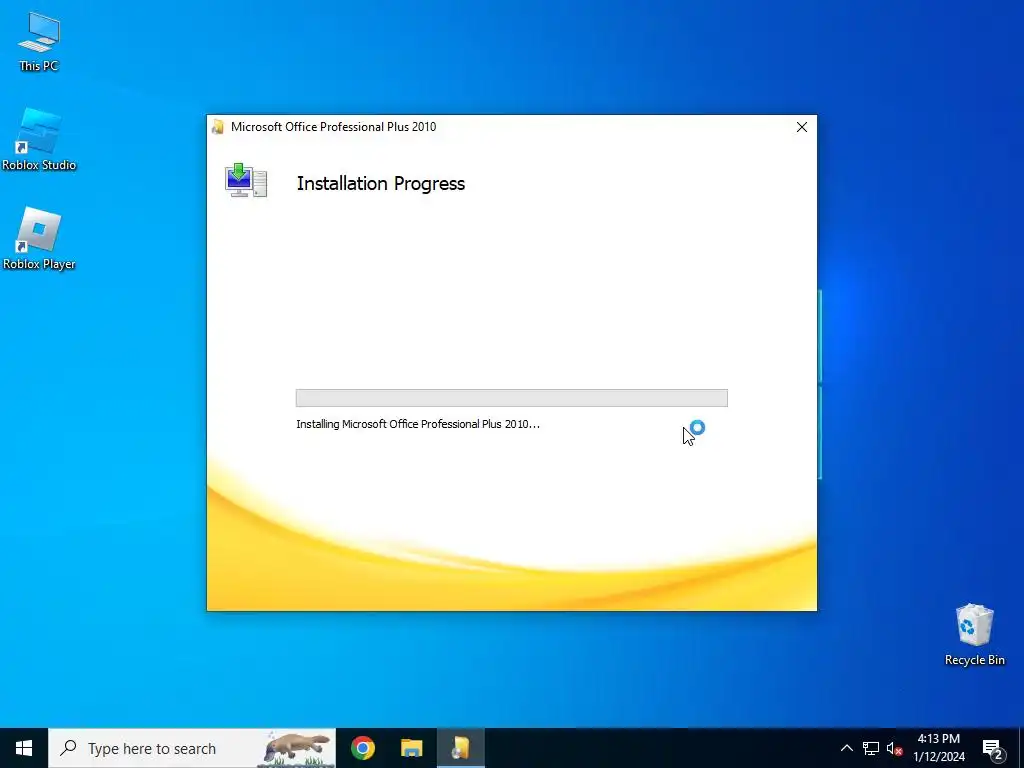Click the Windows Start button
The height and width of the screenshot is (768, 1024).
click(x=24, y=748)
